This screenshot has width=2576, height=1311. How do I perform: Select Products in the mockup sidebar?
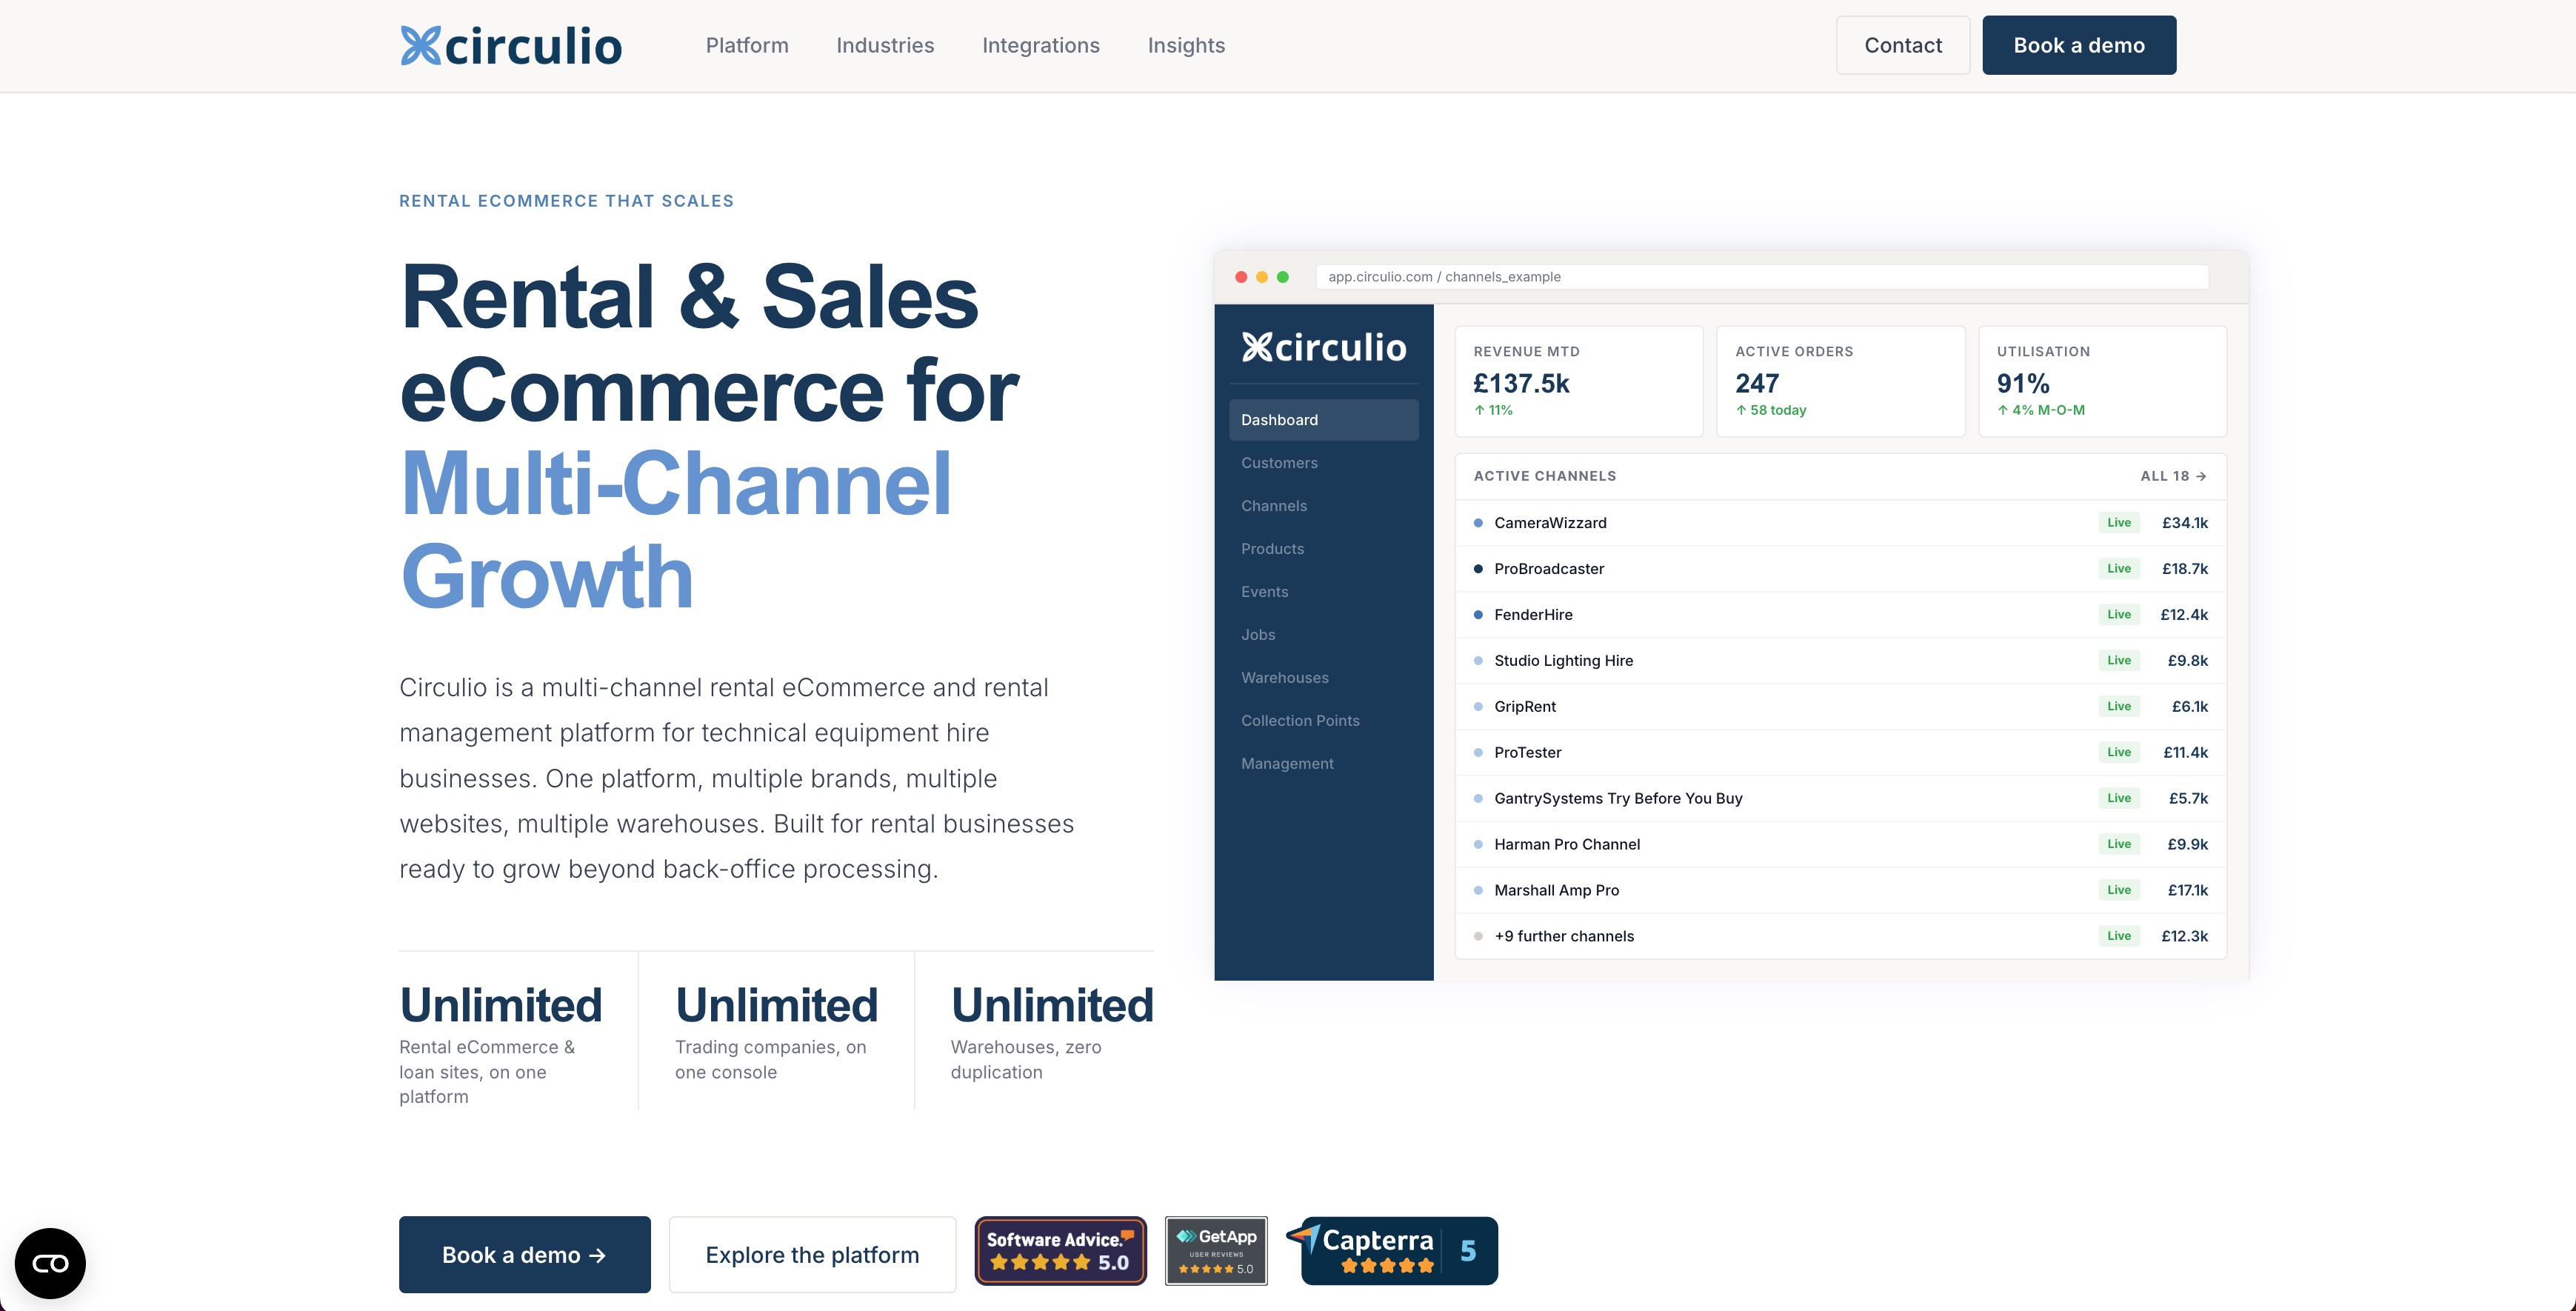click(1324, 549)
